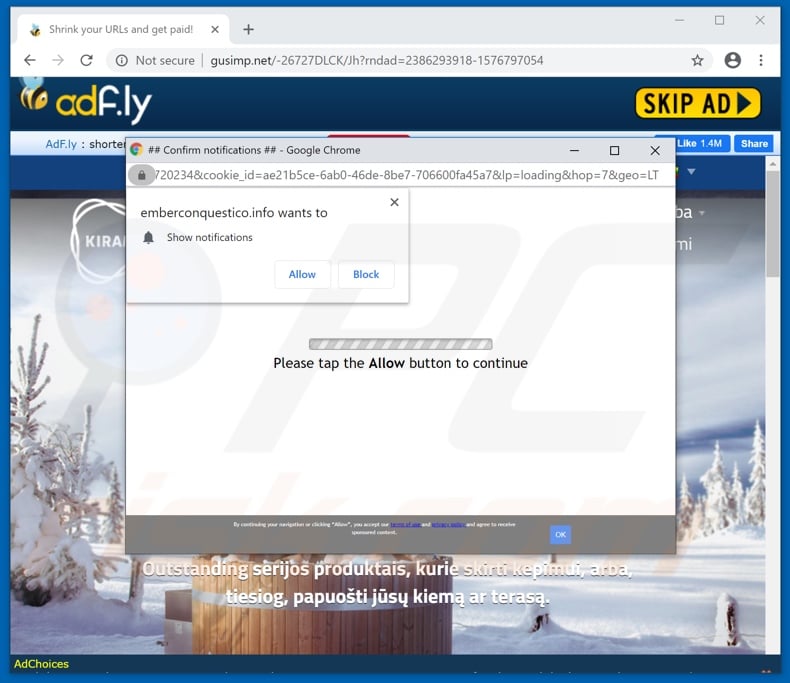Image resolution: width=790 pixels, height=683 pixels.
Task: Expand dropdown arrow right of popup window
Action: [x=692, y=172]
